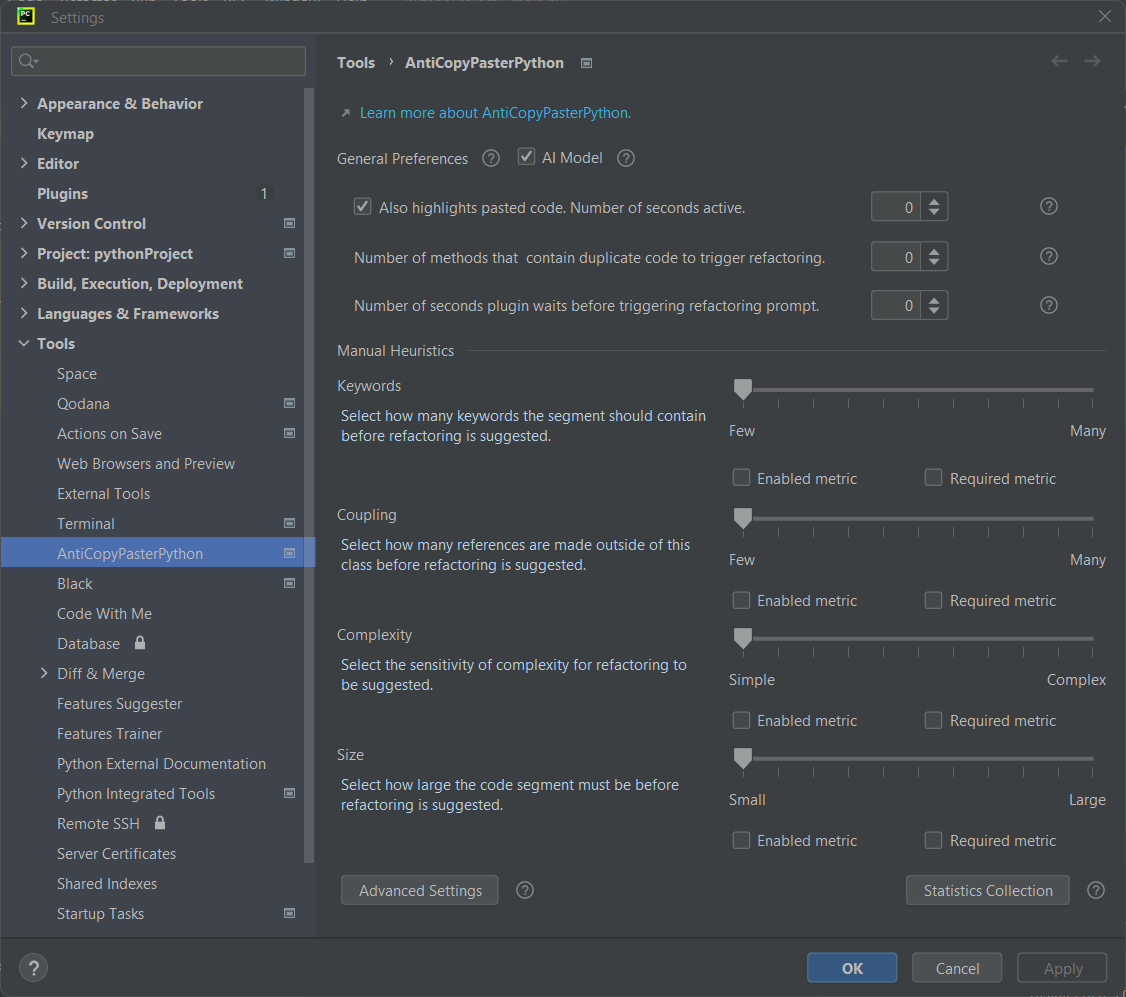
Task: Uncheck Also highlights pasted code checkbox
Action: tap(363, 207)
